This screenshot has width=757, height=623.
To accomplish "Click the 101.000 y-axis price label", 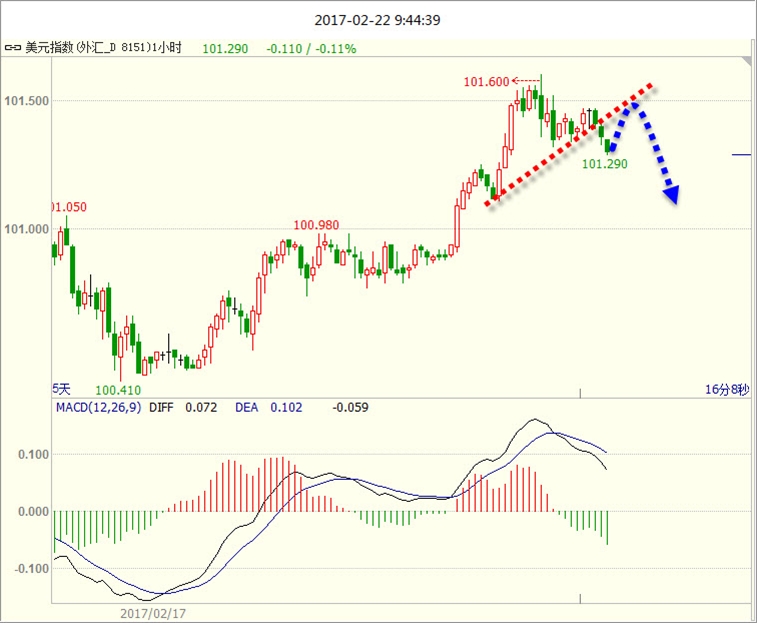I will point(27,229).
